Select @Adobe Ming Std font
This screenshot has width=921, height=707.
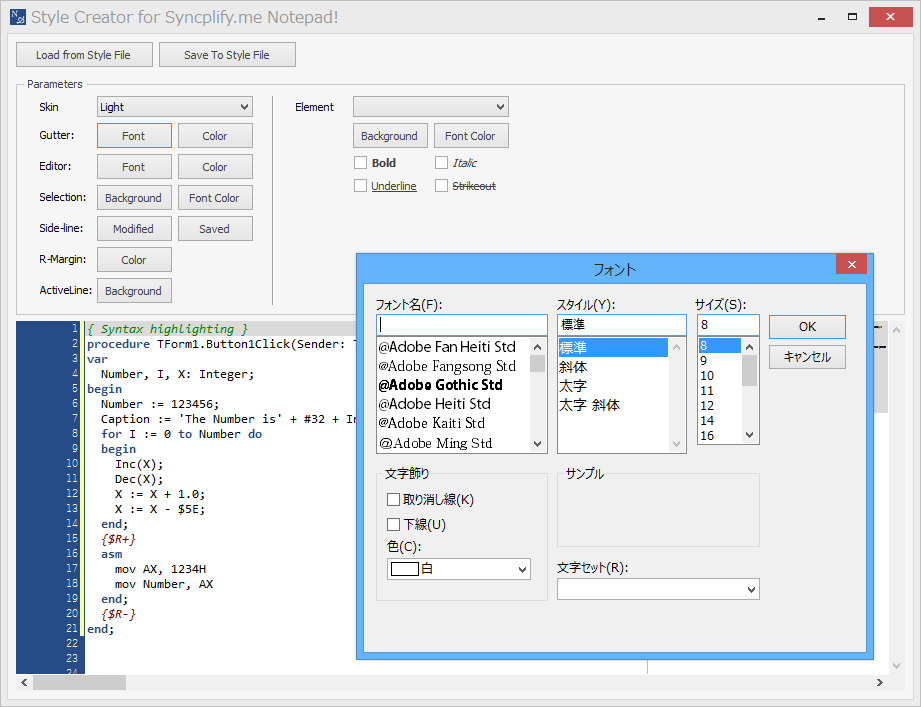tap(436, 443)
